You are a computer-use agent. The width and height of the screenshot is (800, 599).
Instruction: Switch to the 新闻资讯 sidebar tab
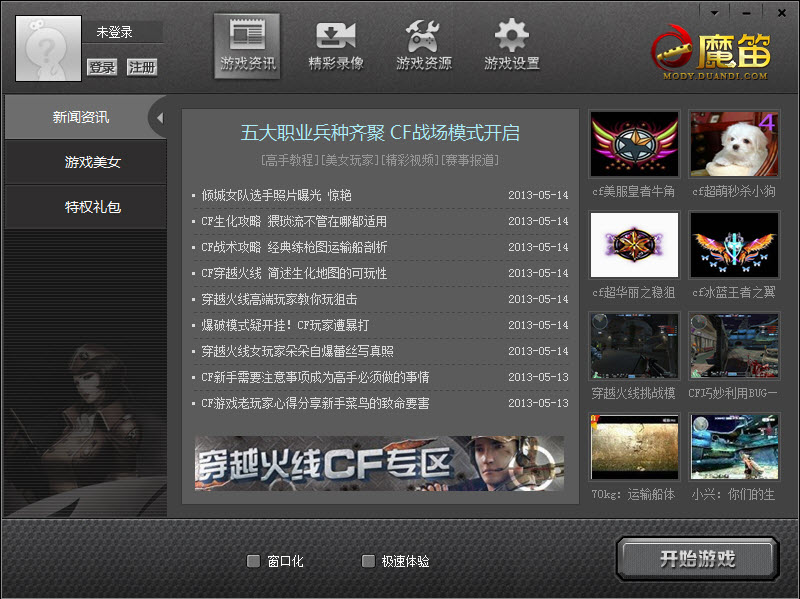click(80, 118)
